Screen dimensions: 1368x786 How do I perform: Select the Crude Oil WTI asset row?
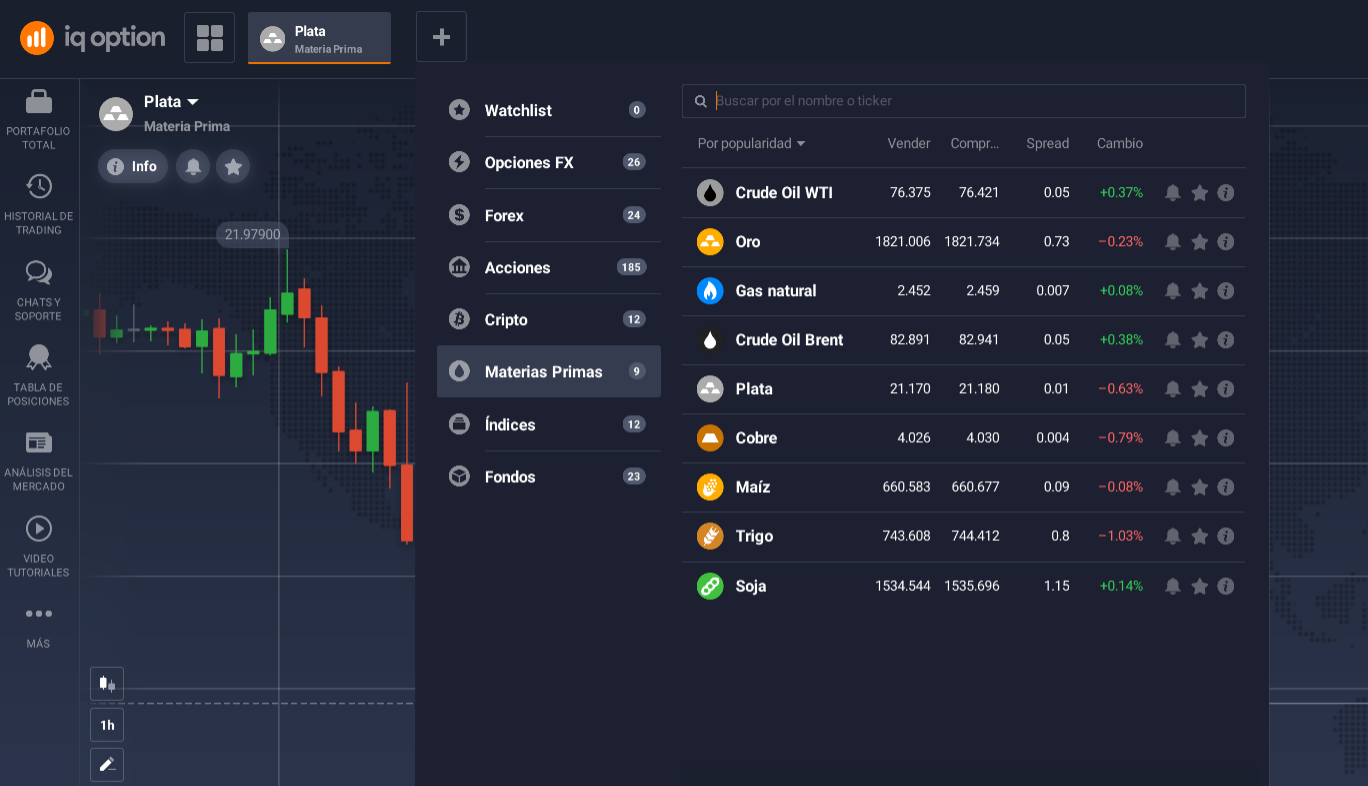[x=964, y=193]
